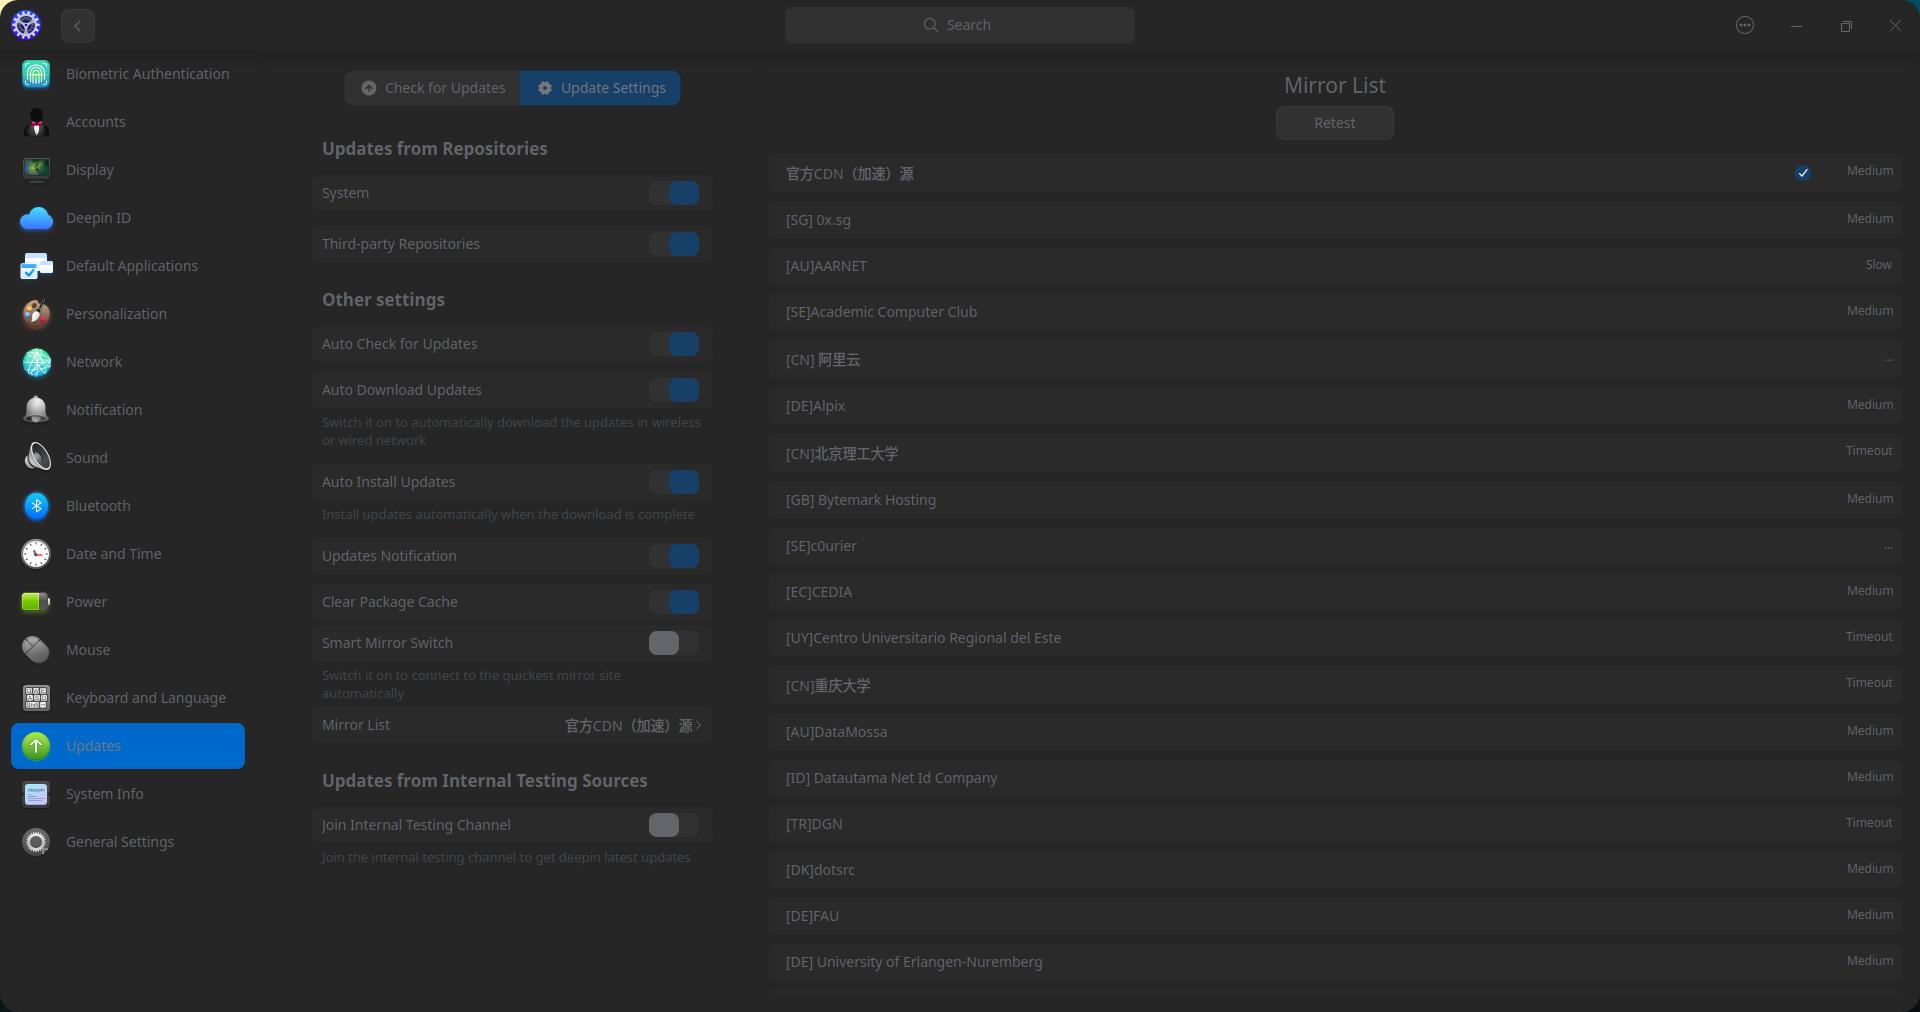This screenshot has height=1012, width=1920.
Task: Toggle Clear Package Cache switch
Action: coord(674,602)
